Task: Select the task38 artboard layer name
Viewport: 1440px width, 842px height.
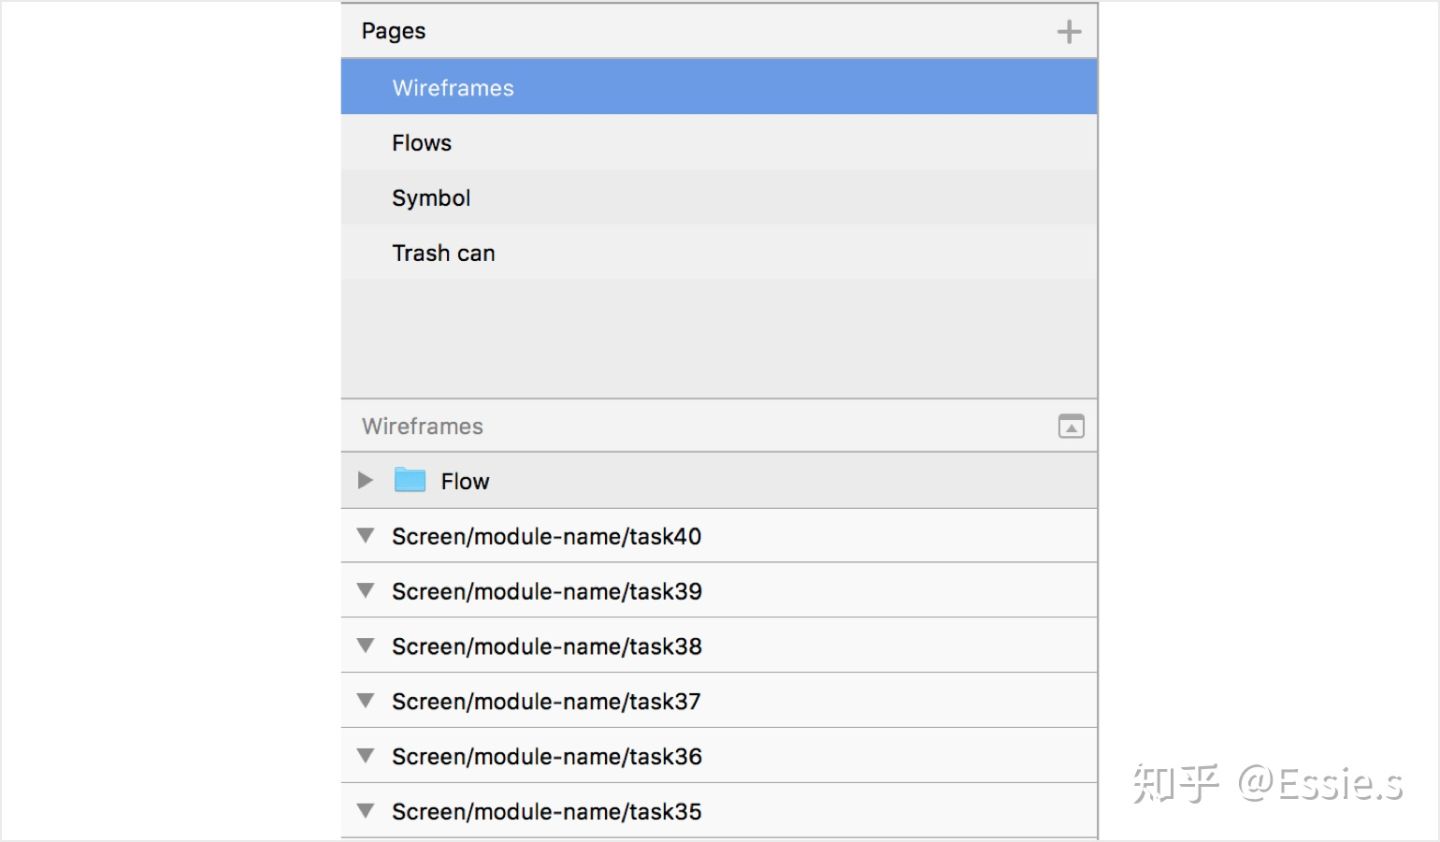Action: tap(546, 647)
